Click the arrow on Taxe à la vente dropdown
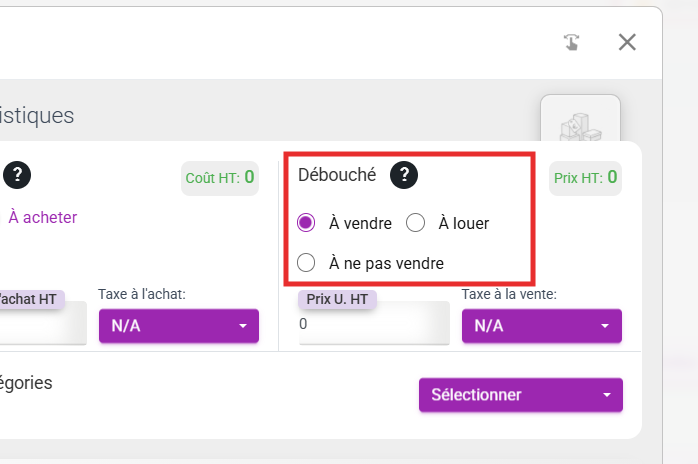This screenshot has width=698, height=464. (x=605, y=326)
